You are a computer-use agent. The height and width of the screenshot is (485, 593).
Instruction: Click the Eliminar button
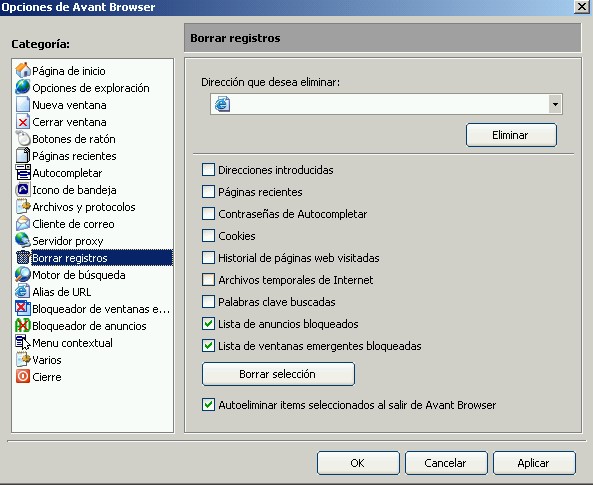pyautogui.click(x=511, y=135)
